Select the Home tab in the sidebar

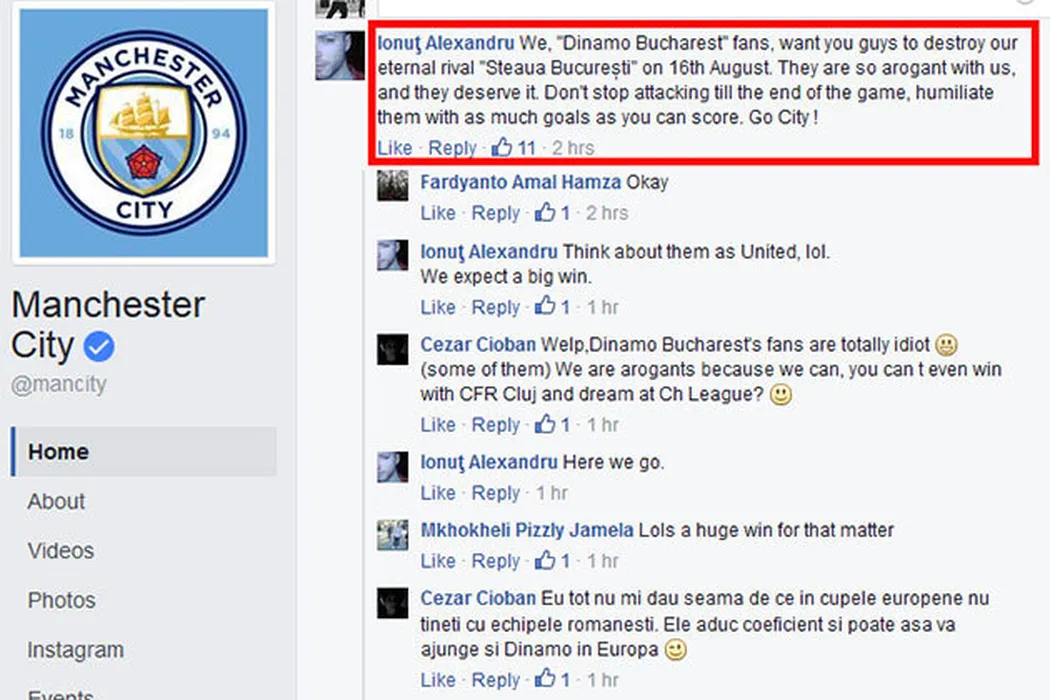point(144,451)
